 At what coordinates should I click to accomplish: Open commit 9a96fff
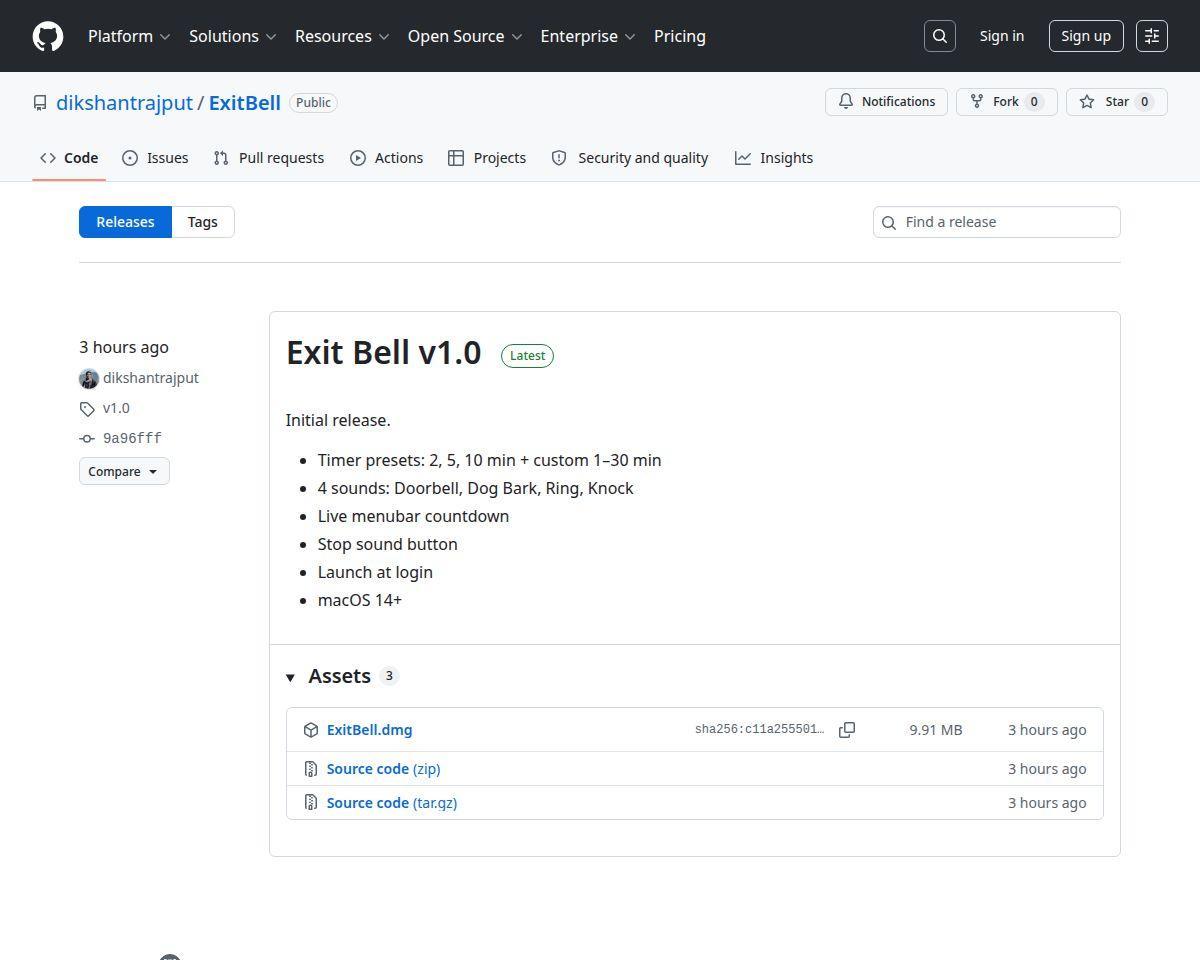tap(132, 438)
